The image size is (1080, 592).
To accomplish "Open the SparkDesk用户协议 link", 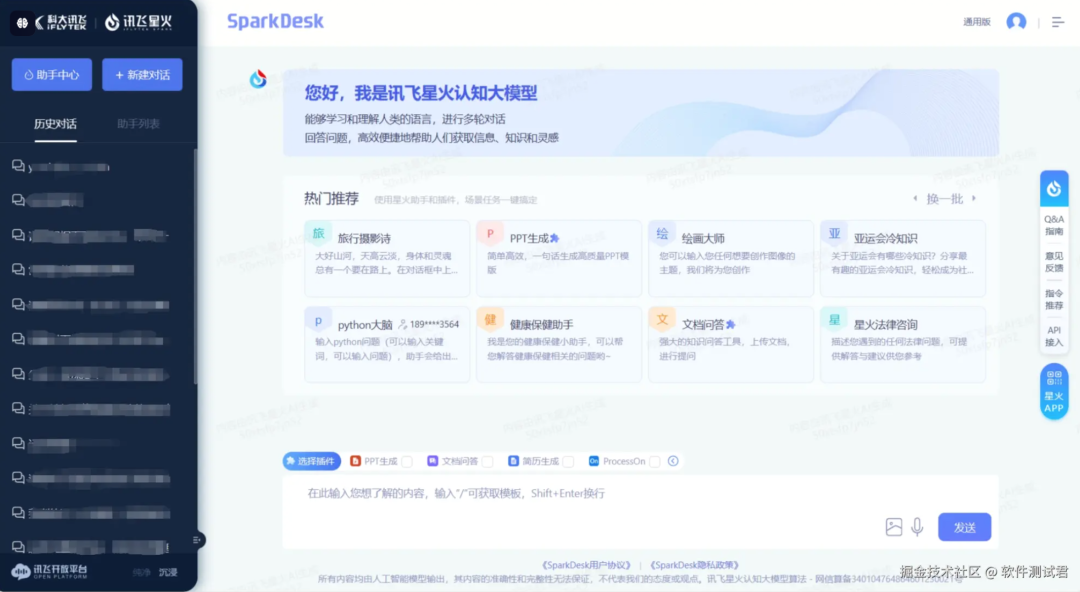I will coord(586,565).
